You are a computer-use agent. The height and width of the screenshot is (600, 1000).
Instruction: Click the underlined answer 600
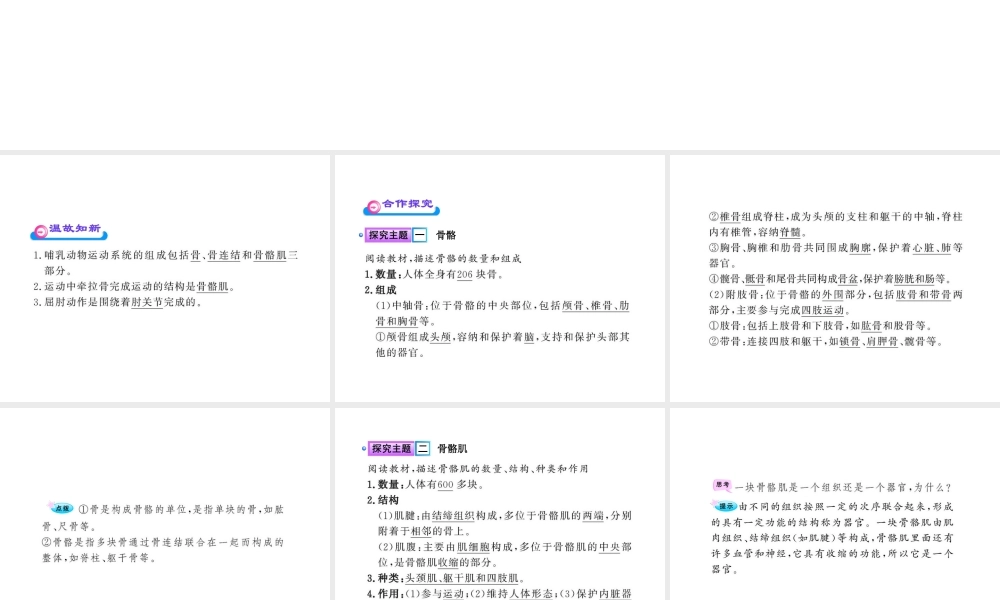click(x=445, y=485)
